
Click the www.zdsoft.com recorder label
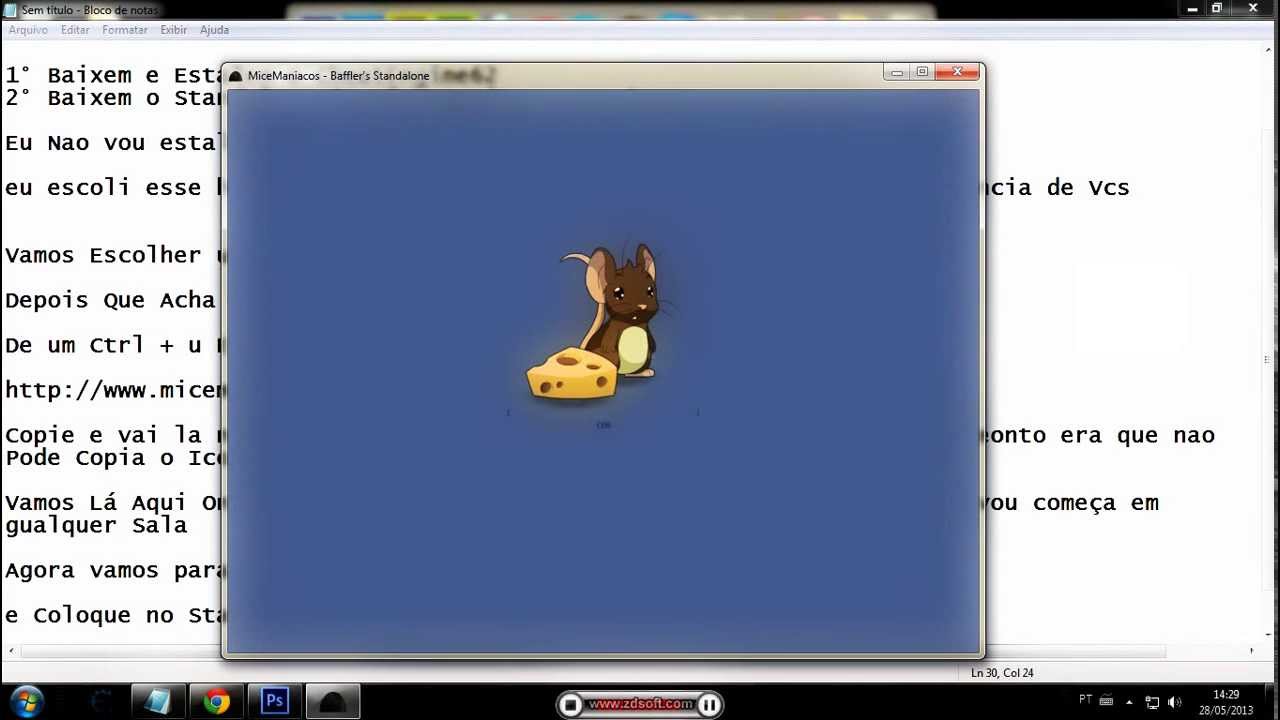click(x=640, y=704)
